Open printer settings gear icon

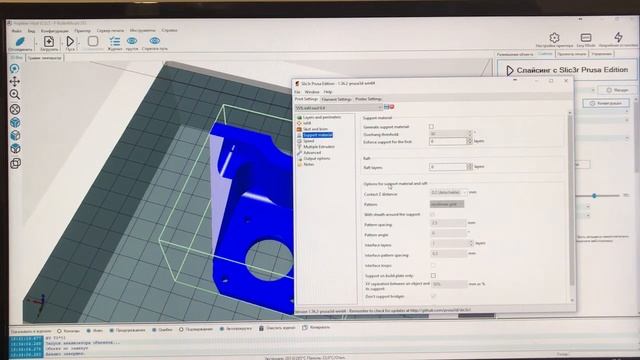tap(554, 38)
